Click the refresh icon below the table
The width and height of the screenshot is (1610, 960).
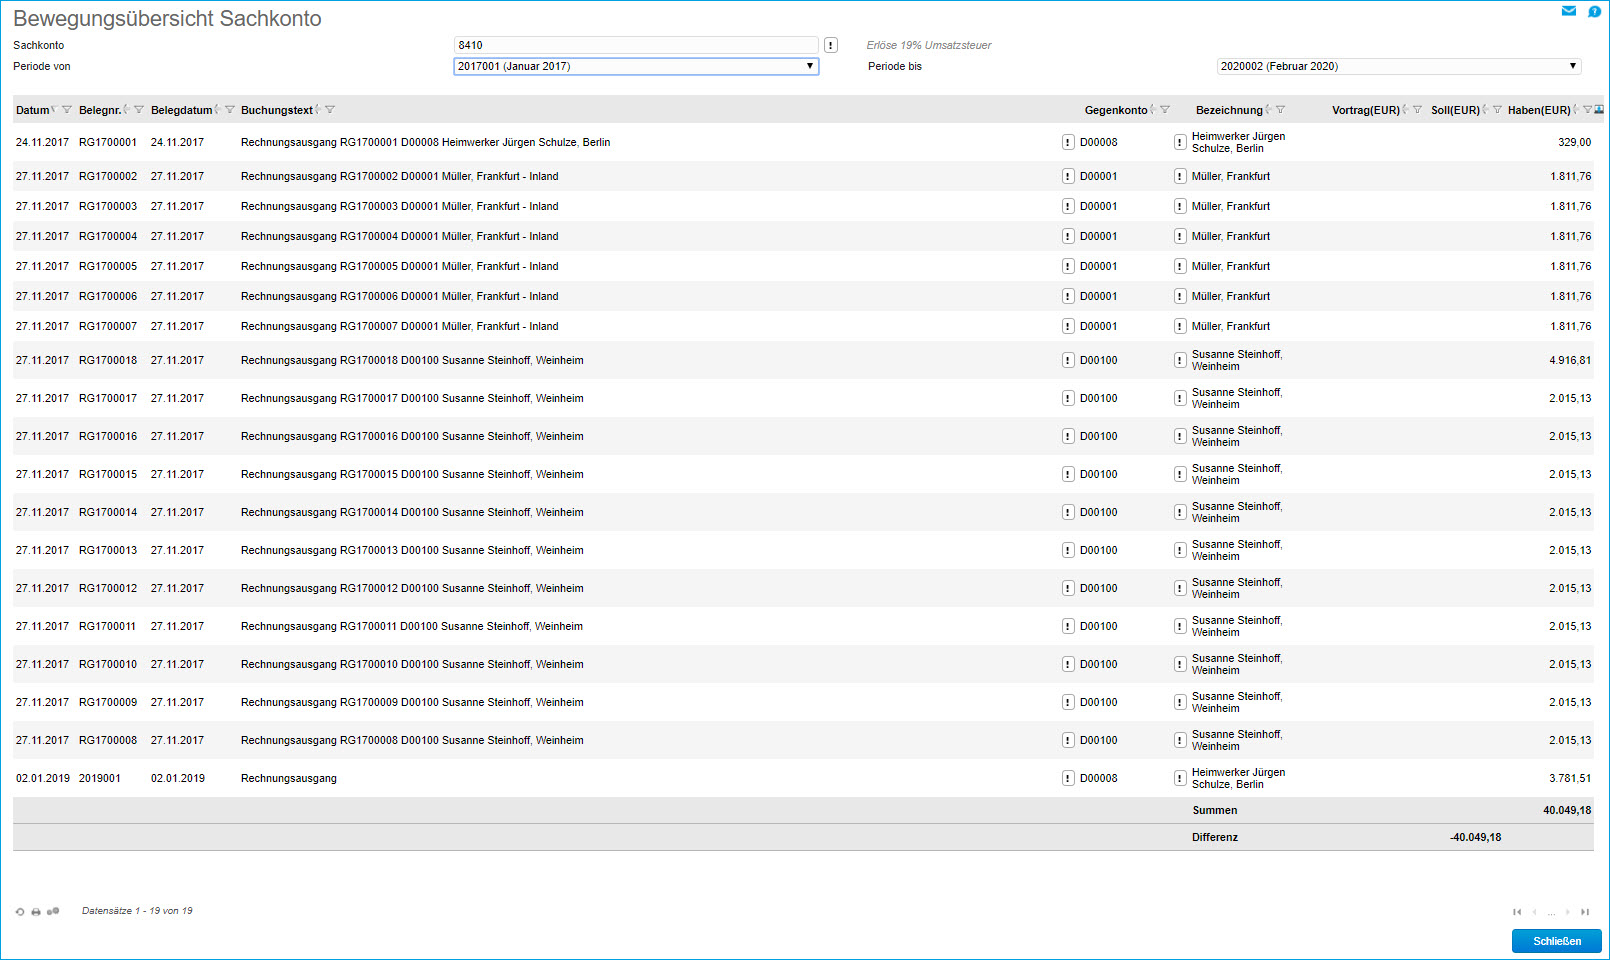(20, 912)
